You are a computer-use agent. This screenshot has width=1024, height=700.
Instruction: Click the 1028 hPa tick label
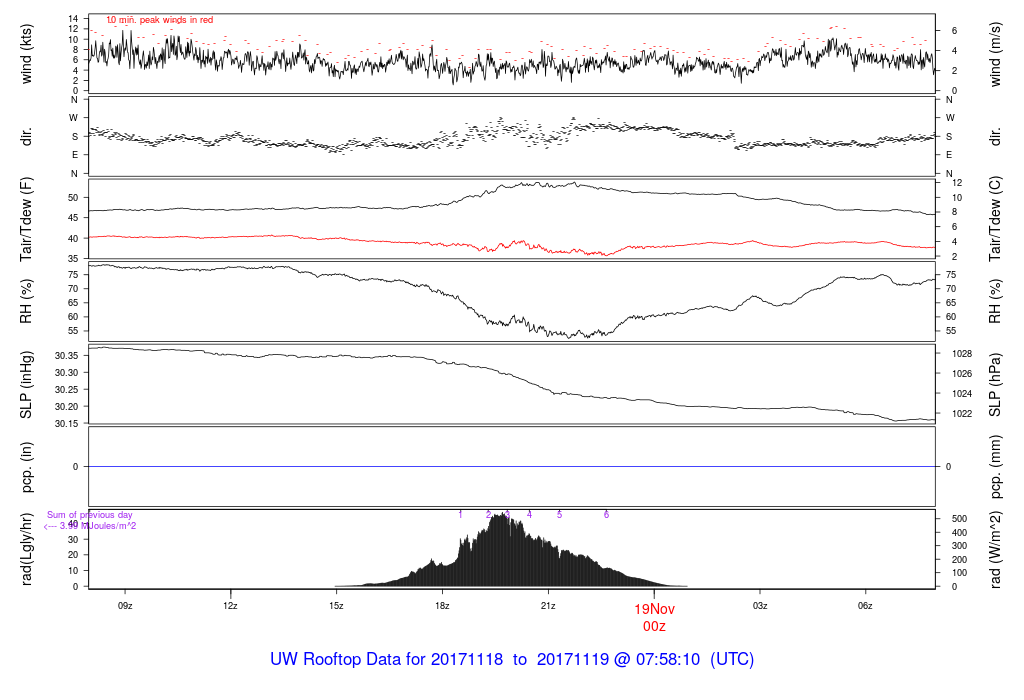tap(962, 354)
